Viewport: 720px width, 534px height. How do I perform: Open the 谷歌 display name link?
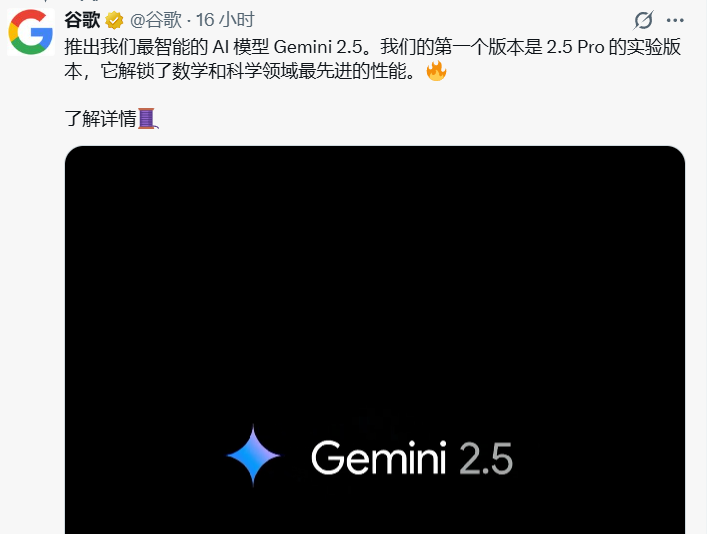[82, 20]
